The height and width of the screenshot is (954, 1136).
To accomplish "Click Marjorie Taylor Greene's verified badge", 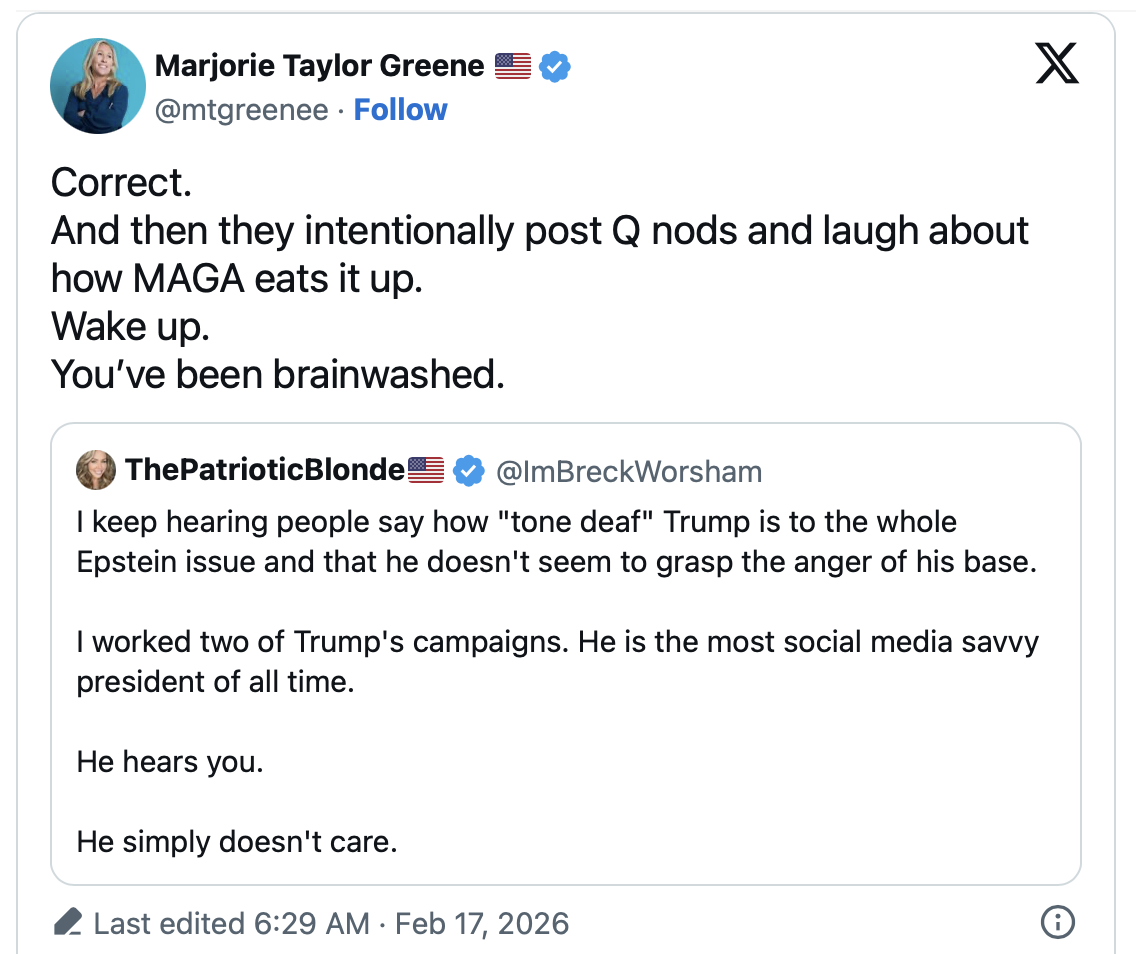I will [555, 67].
